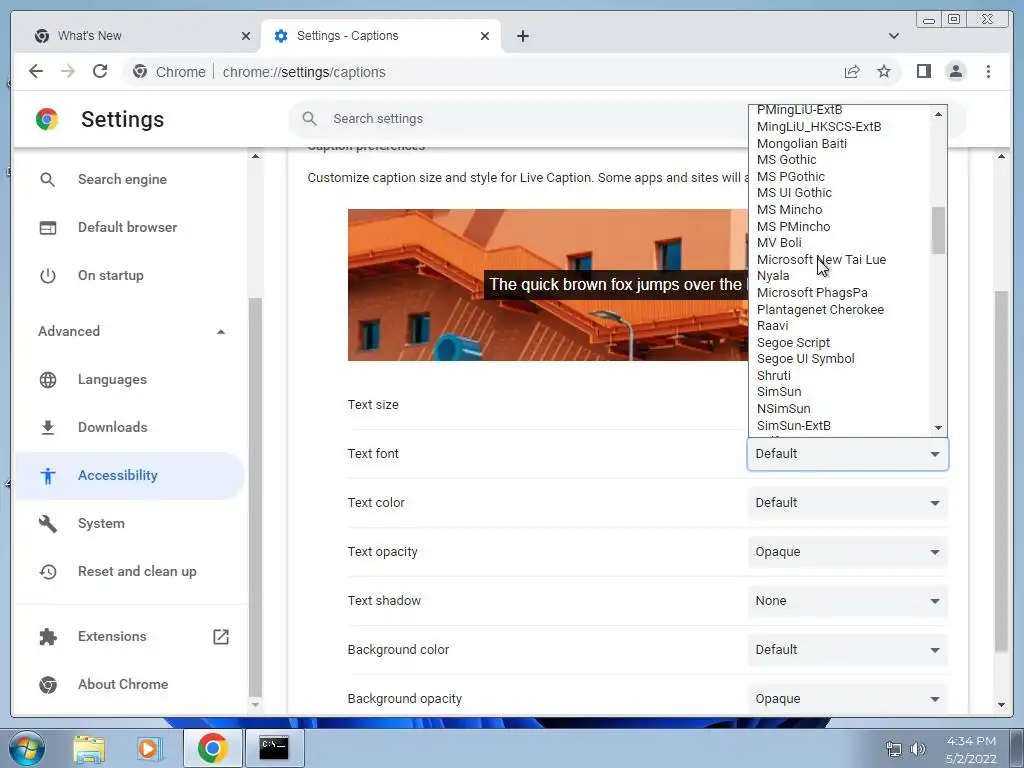Open the side panel icon
The image size is (1024, 768).
[x=923, y=71]
